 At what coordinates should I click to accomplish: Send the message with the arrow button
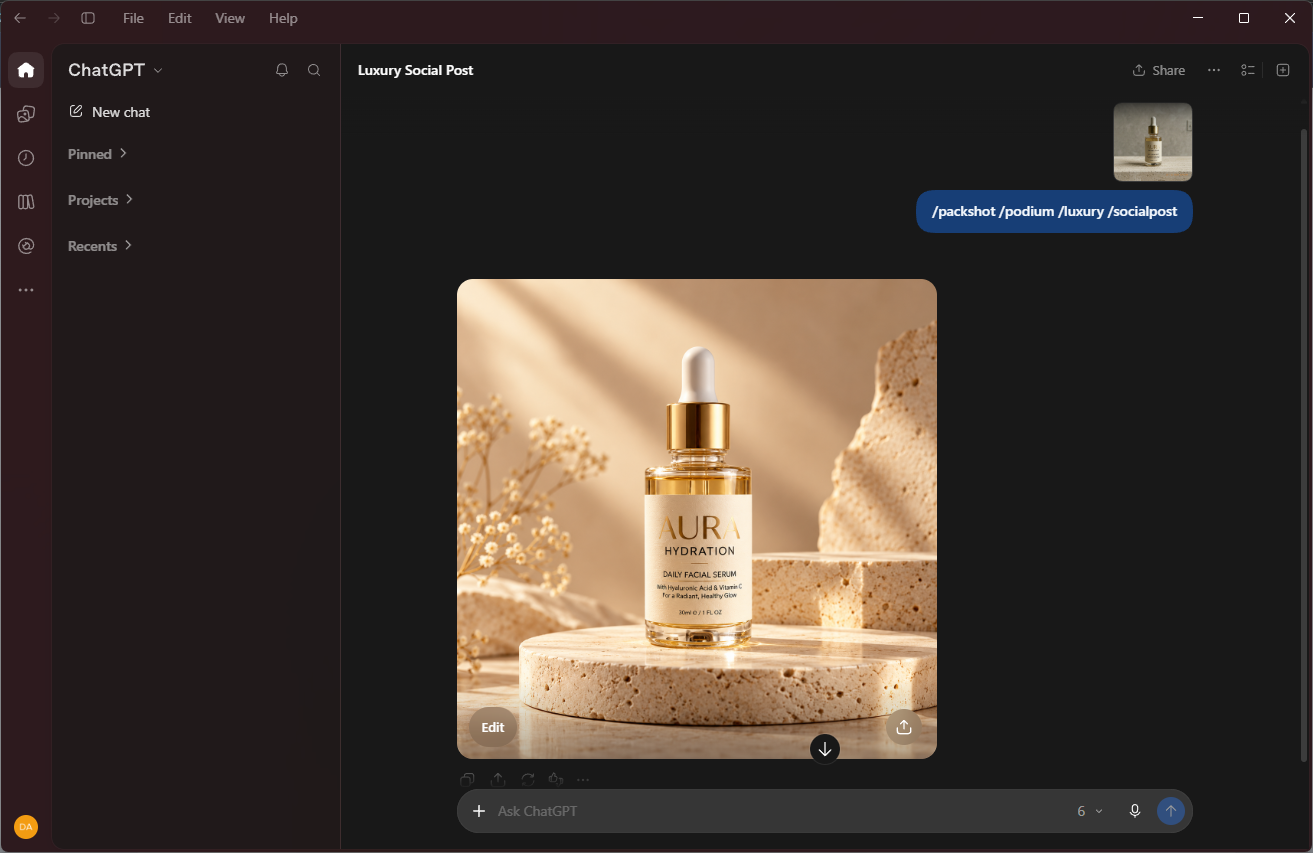tap(1171, 811)
